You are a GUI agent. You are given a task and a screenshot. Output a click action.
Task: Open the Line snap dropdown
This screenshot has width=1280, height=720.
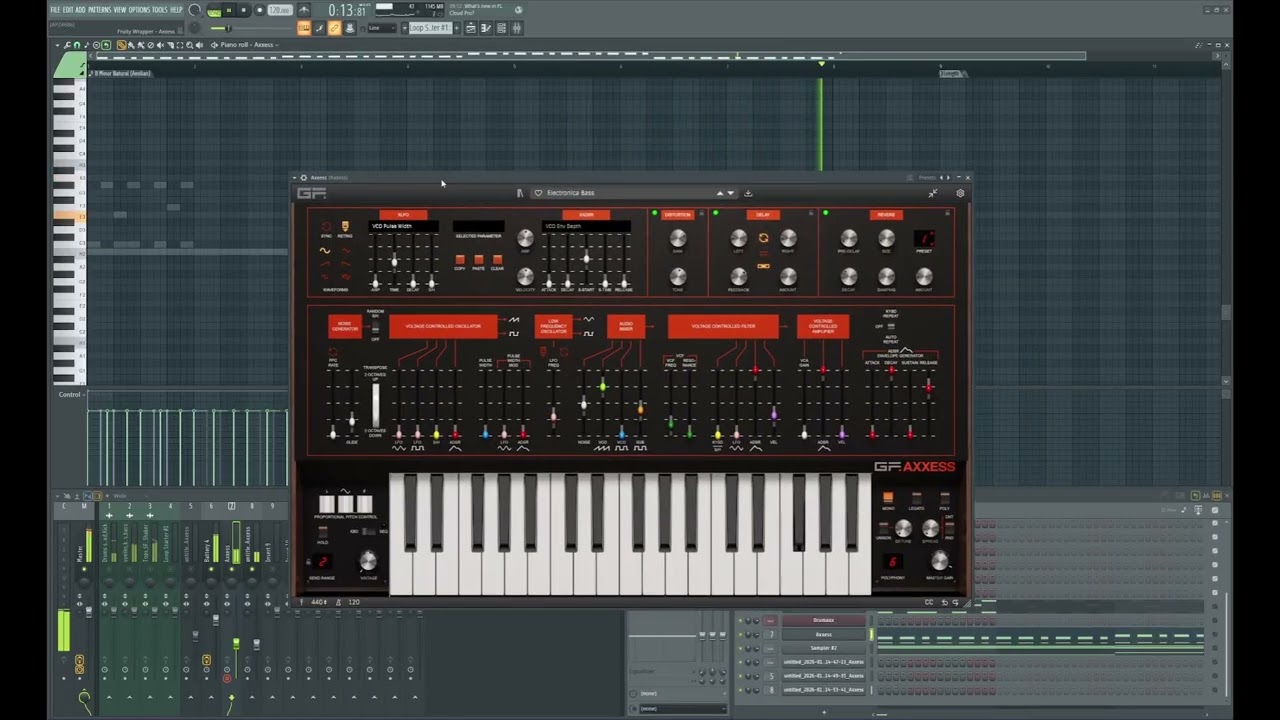[381, 28]
